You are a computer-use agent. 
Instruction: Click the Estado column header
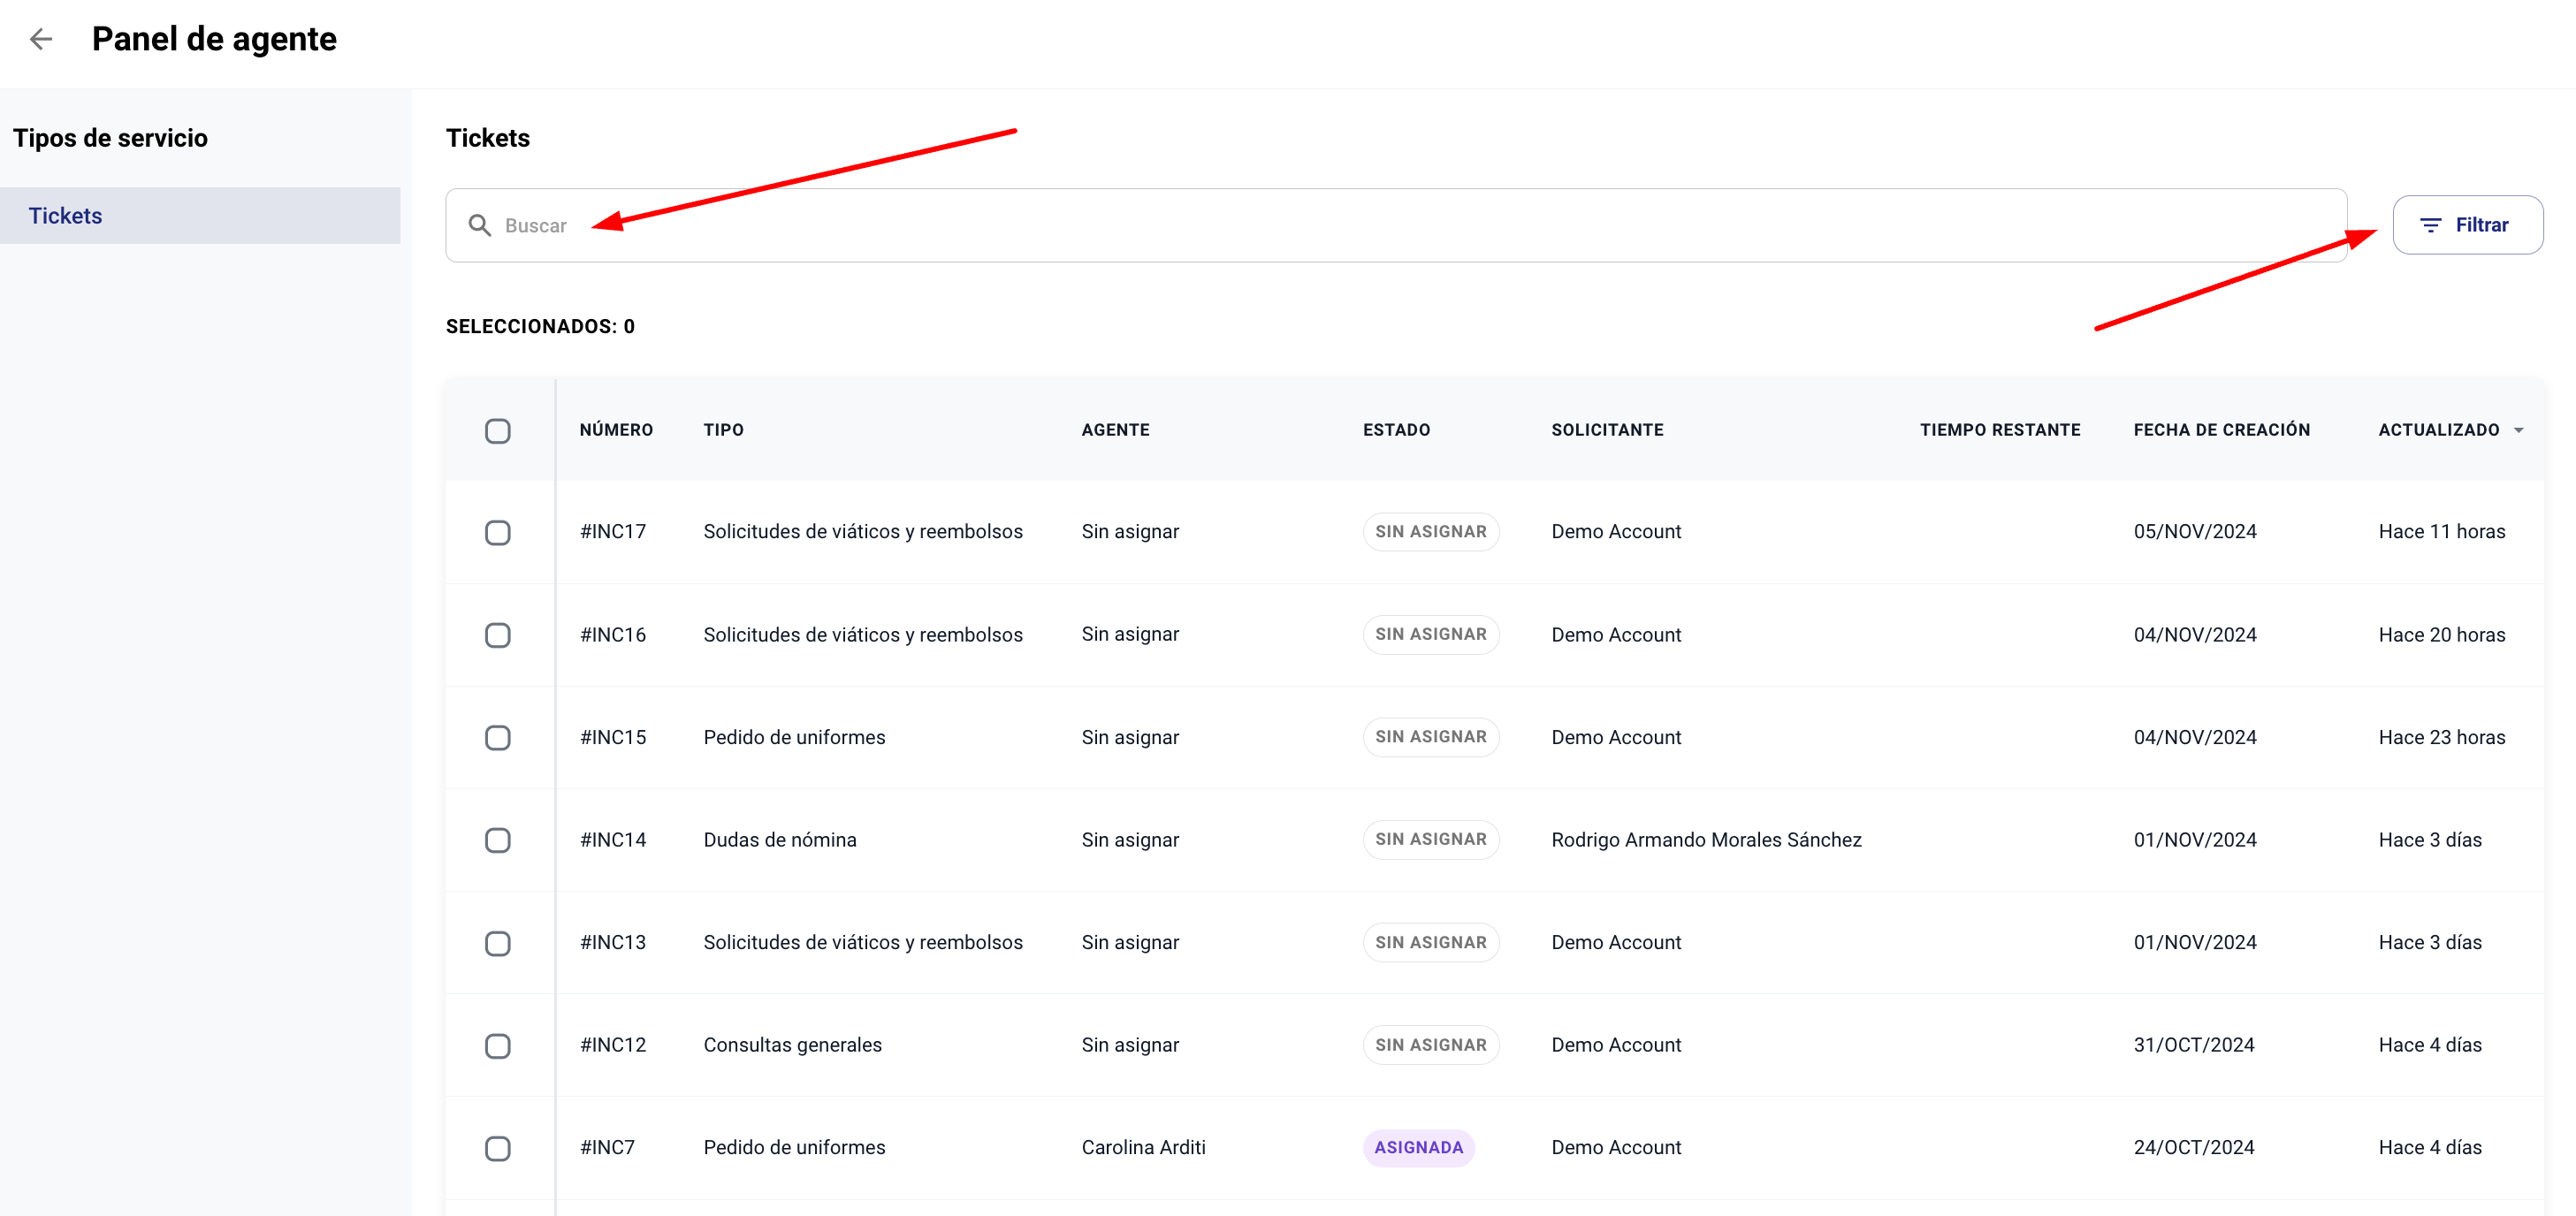[1396, 430]
